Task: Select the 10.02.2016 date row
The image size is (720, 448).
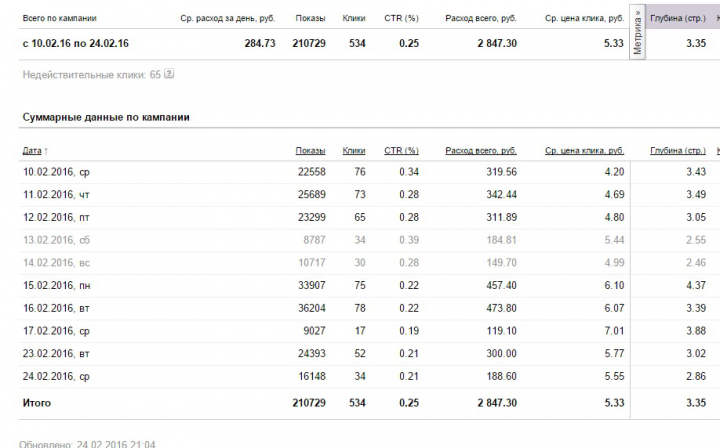Action: [x=56, y=172]
